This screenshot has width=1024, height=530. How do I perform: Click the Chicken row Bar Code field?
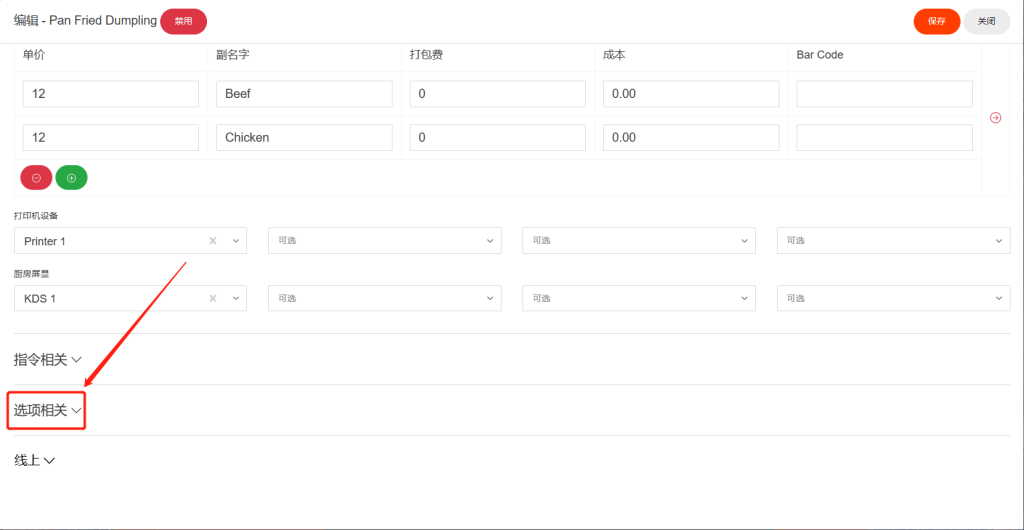(884, 138)
